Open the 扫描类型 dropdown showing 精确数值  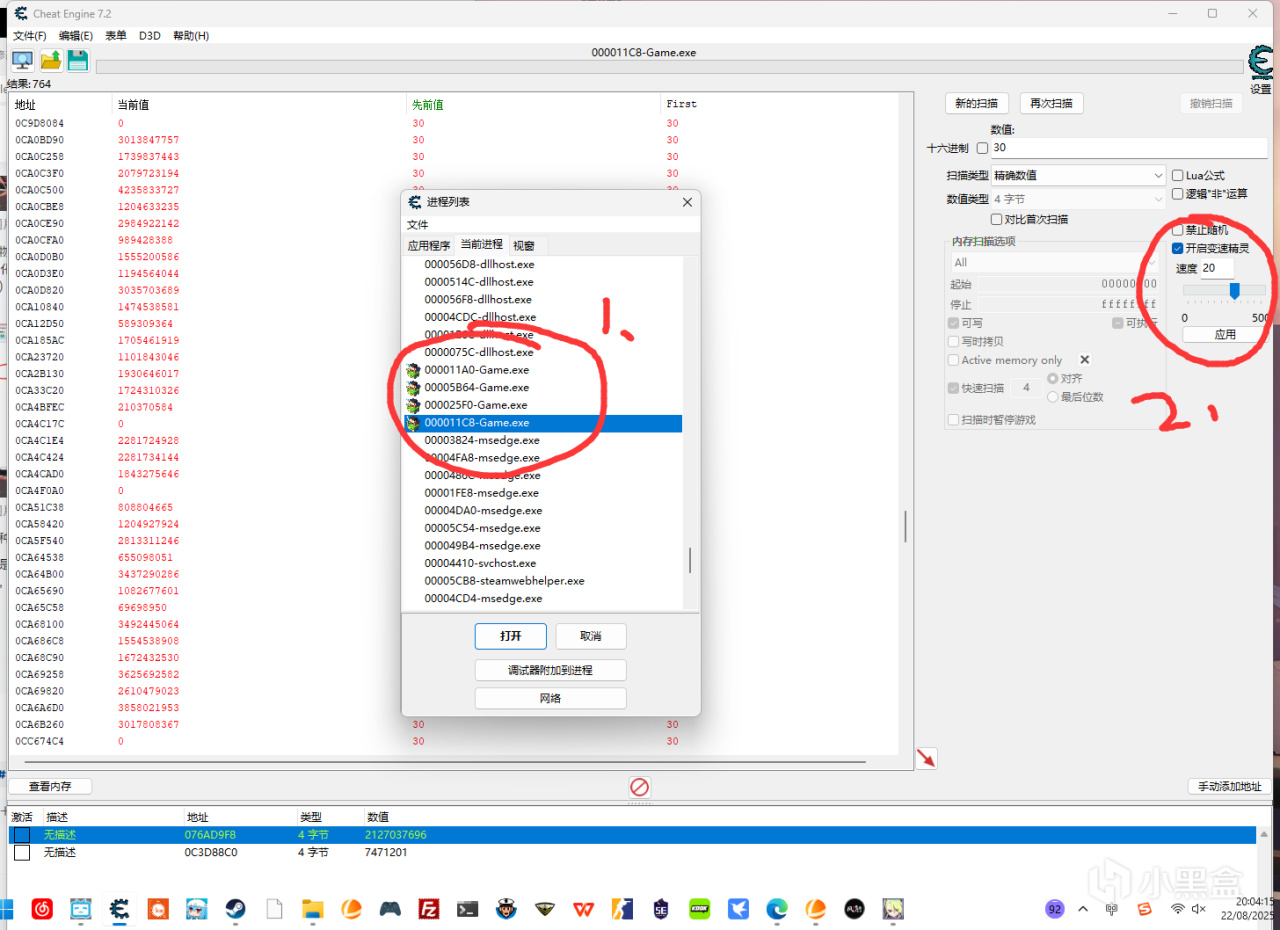pyautogui.click(x=1078, y=175)
